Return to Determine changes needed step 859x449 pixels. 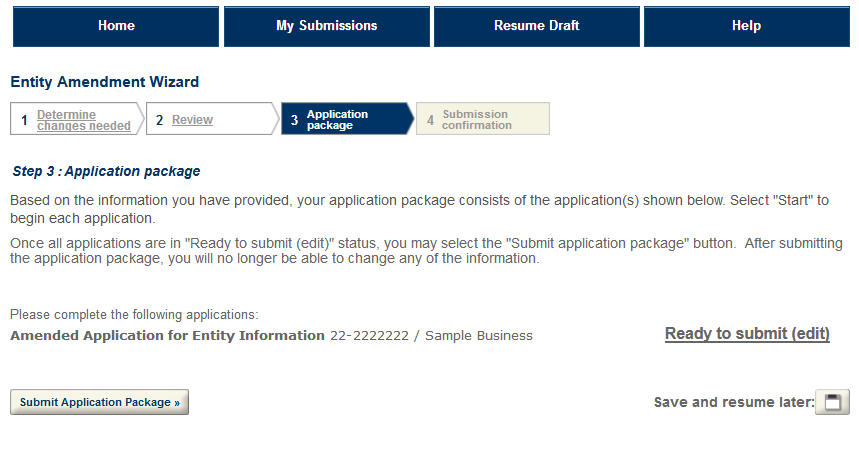[x=83, y=120]
